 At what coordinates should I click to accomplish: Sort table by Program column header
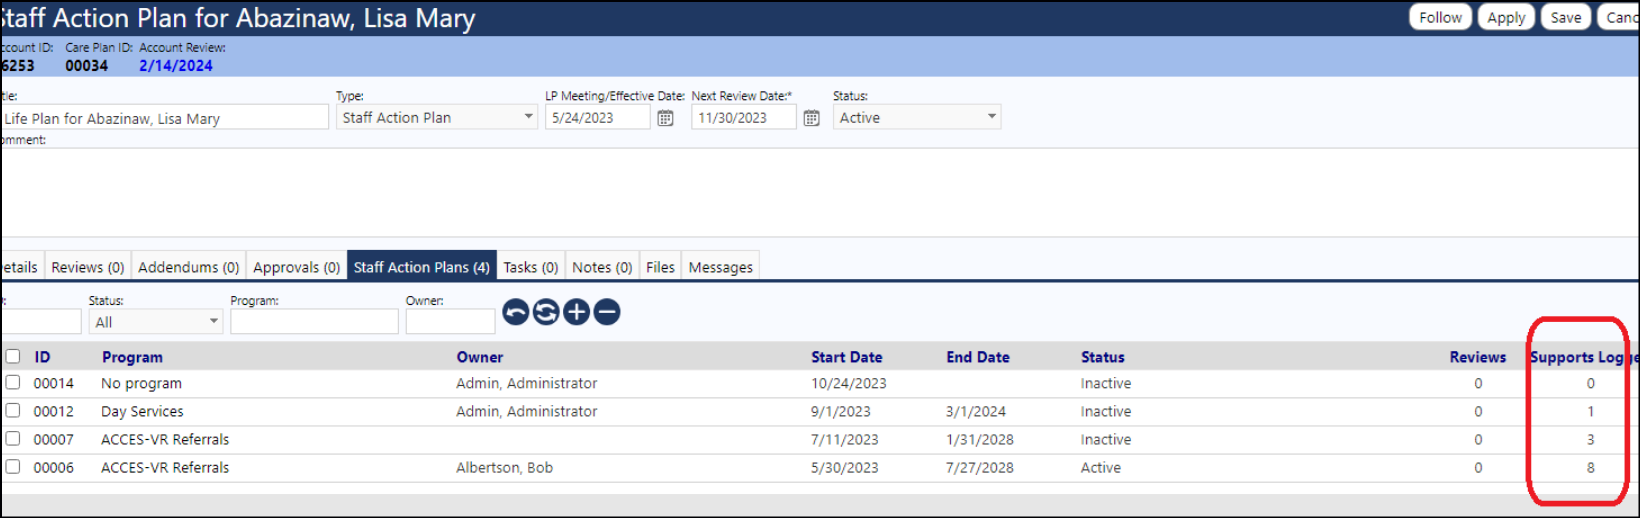pos(132,357)
